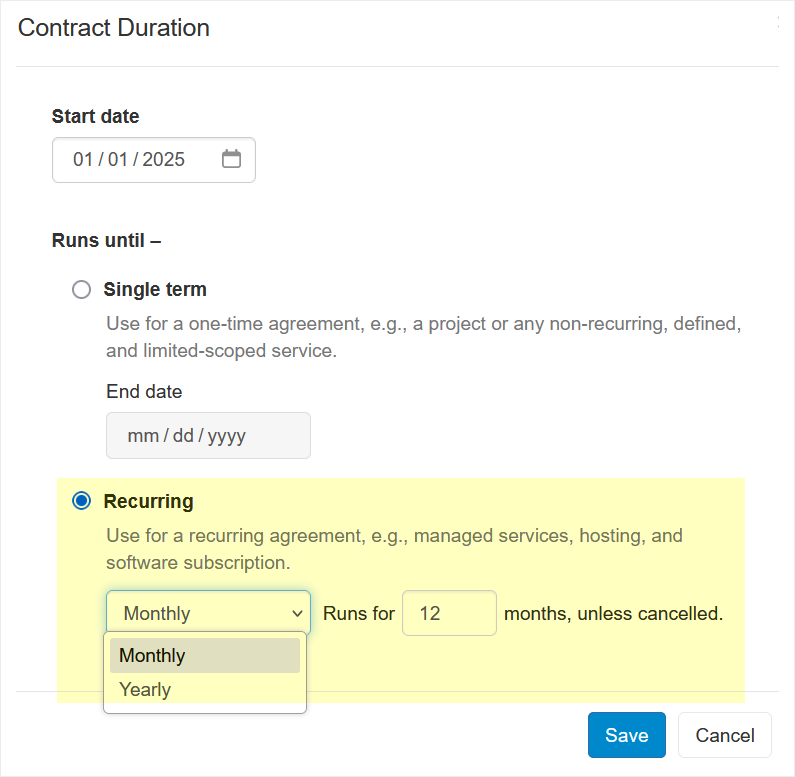Click the Start date label
The width and height of the screenshot is (795, 777).
[x=95, y=116]
